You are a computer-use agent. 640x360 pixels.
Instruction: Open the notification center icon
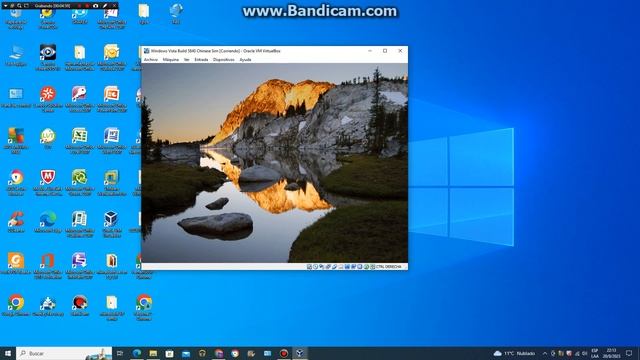point(629,353)
